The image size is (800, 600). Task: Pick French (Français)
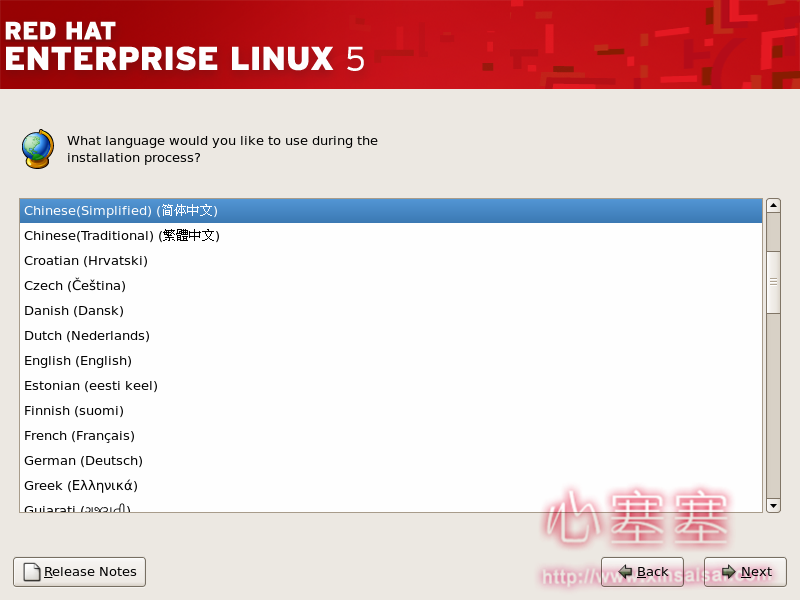[x=391, y=436]
